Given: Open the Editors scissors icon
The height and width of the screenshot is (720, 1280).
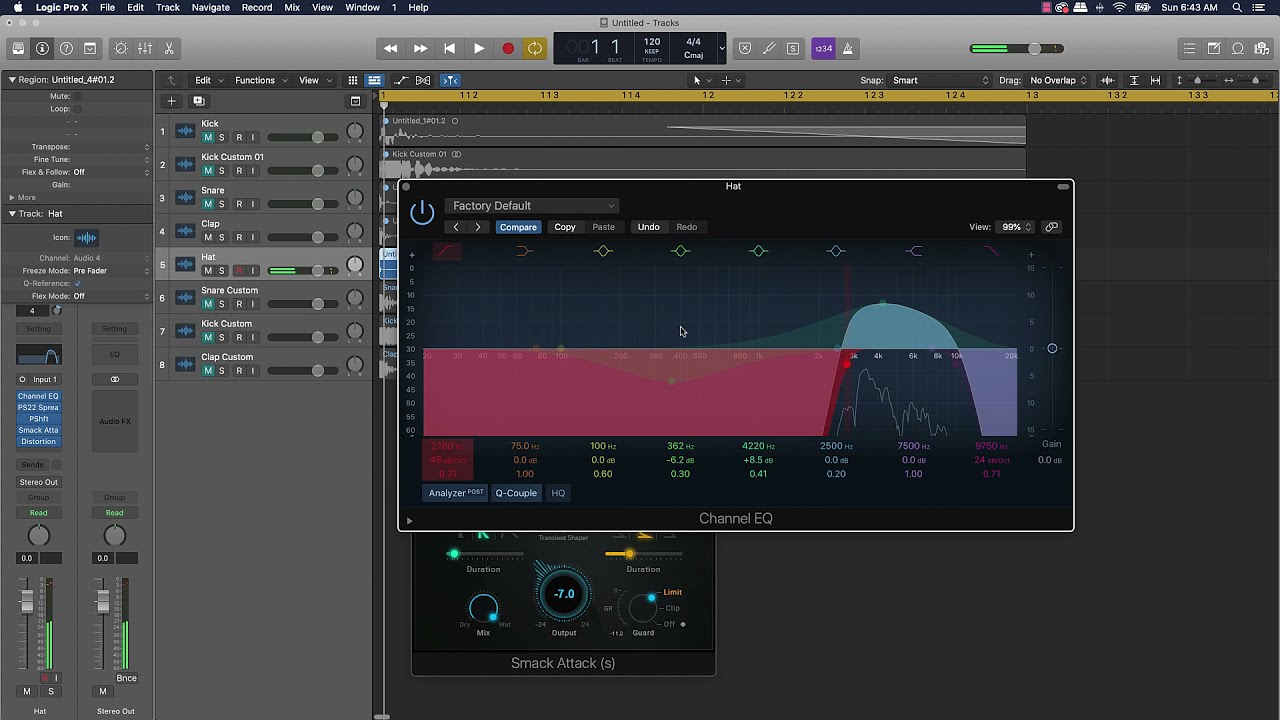Looking at the screenshot, I should (x=169, y=48).
